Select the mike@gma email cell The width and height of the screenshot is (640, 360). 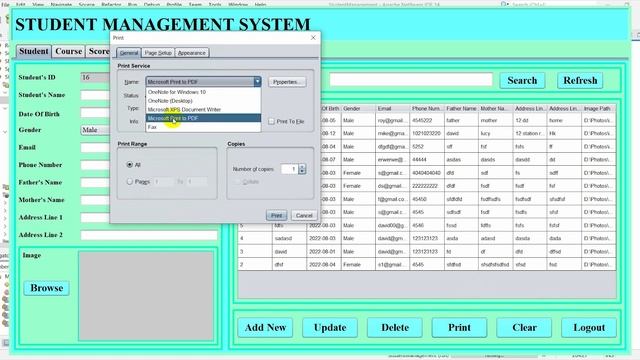pos(392,133)
